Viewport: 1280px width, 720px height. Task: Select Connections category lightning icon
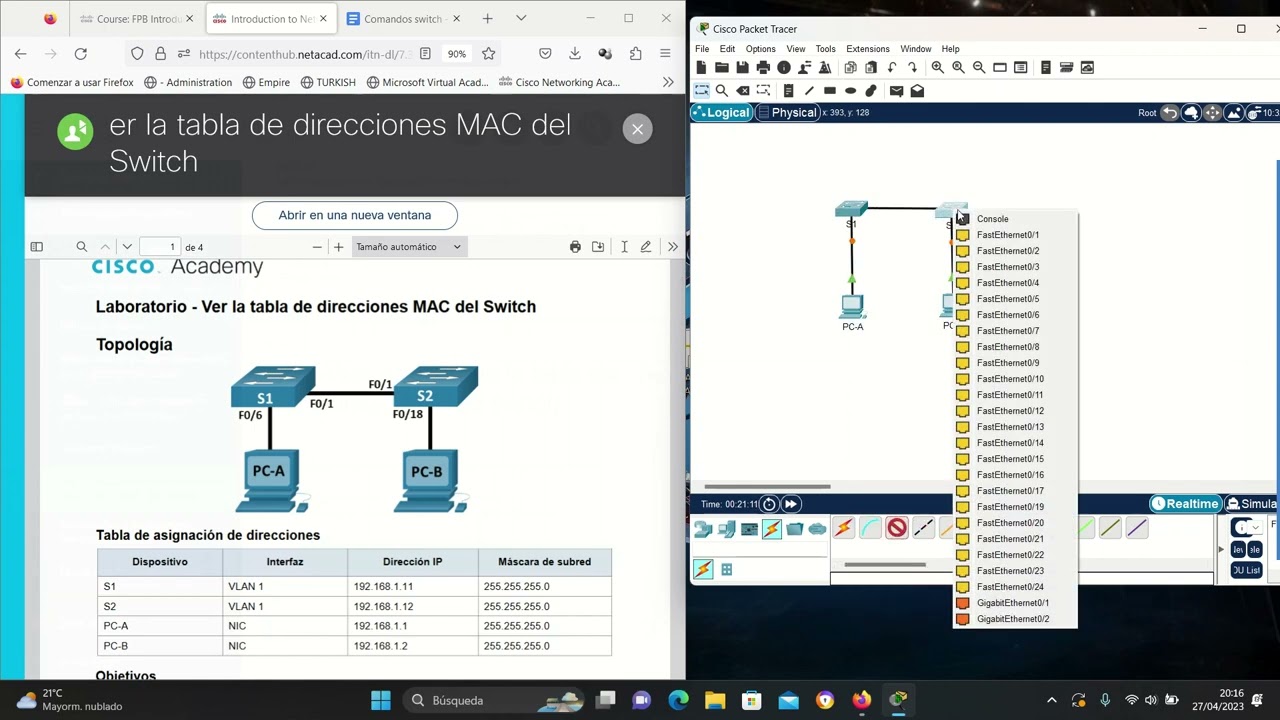click(x=772, y=529)
